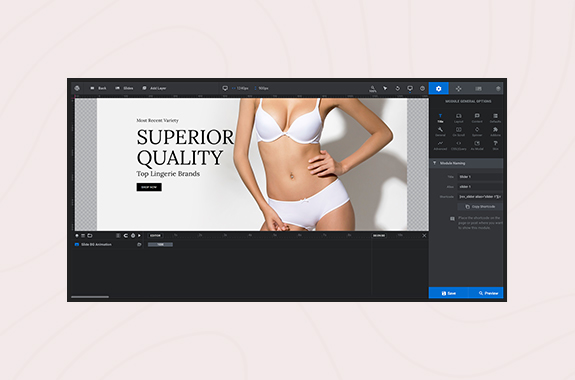Viewport: 575px width, 380px height.
Task: Click the icon right of Slide BG Animation
Action: [139, 244]
